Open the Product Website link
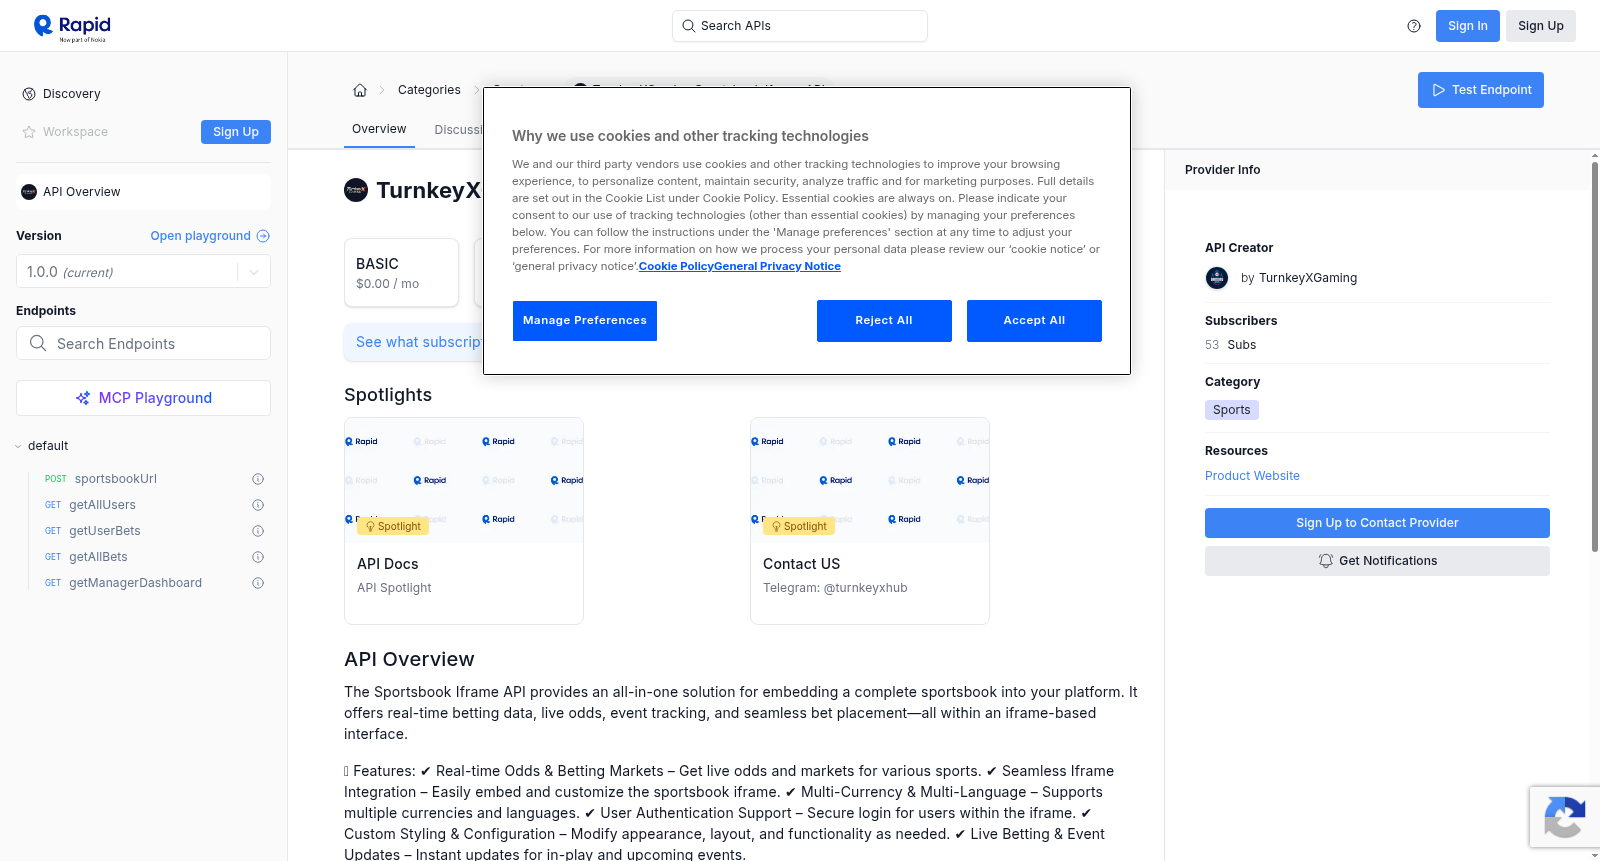 [x=1252, y=476]
